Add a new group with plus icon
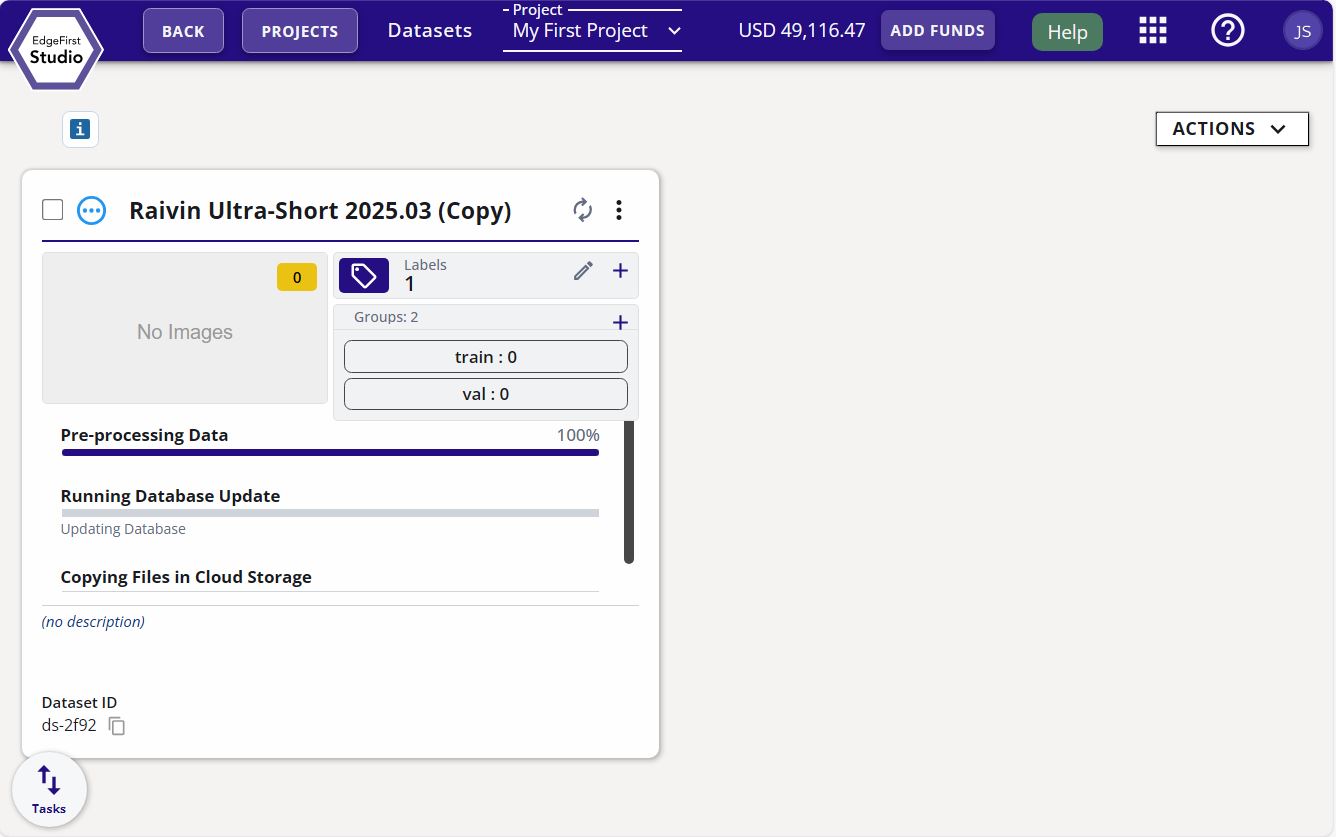This screenshot has height=837, width=1336. tap(620, 322)
